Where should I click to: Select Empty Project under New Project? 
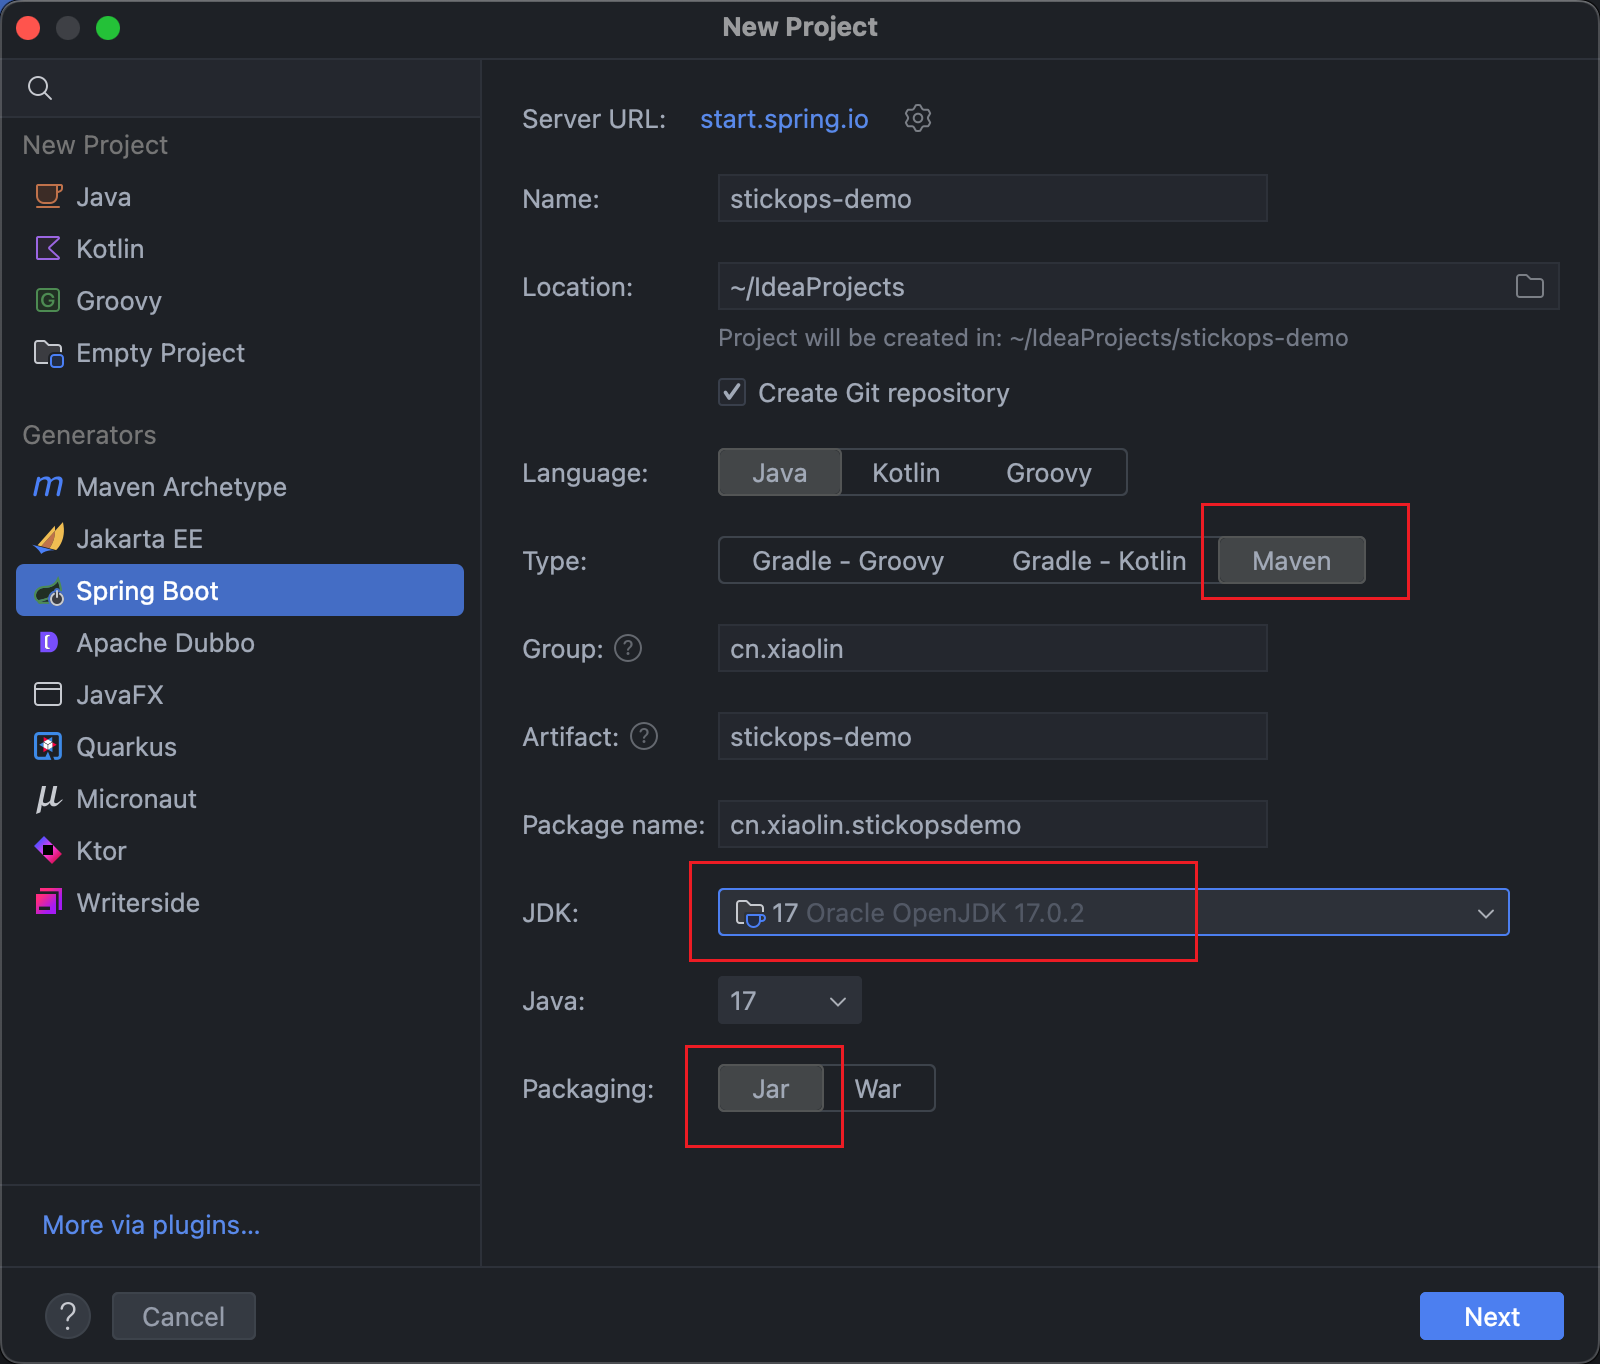coord(160,352)
